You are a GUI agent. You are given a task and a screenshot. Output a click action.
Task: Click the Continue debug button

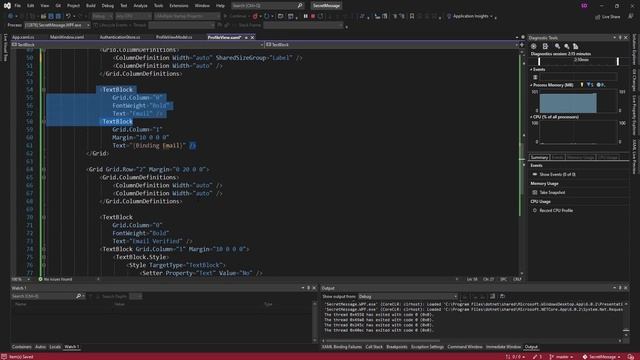236,16
